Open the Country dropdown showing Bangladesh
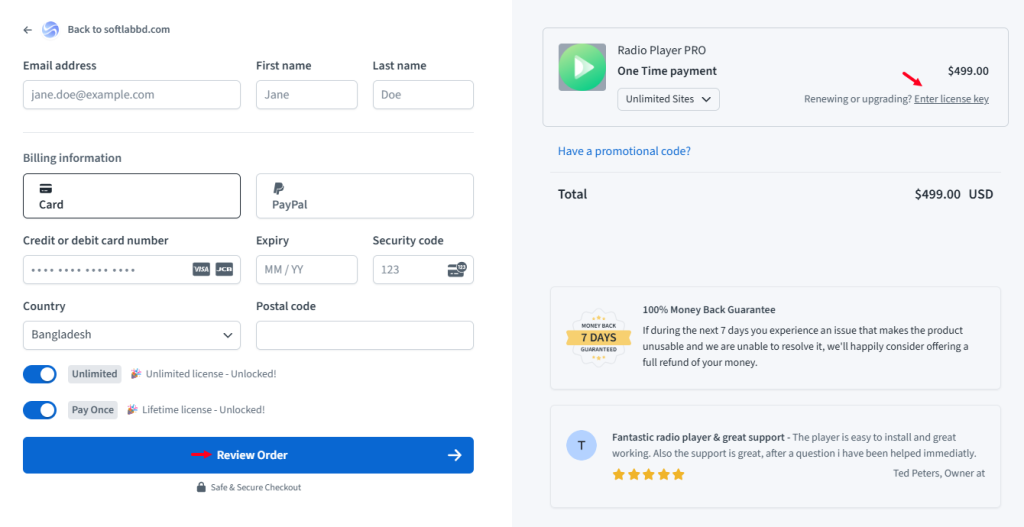The height and width of the screenshot is (527, 1024). click(132, 335)
